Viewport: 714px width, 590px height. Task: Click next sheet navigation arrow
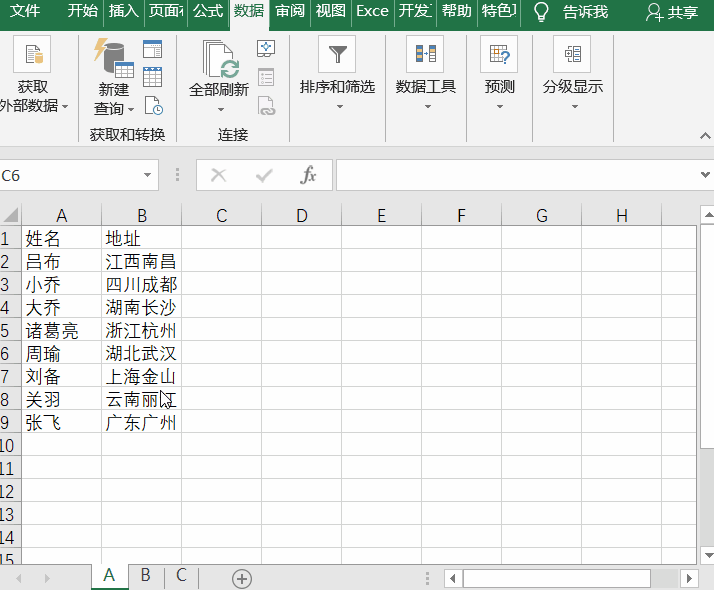pos(47,579)
